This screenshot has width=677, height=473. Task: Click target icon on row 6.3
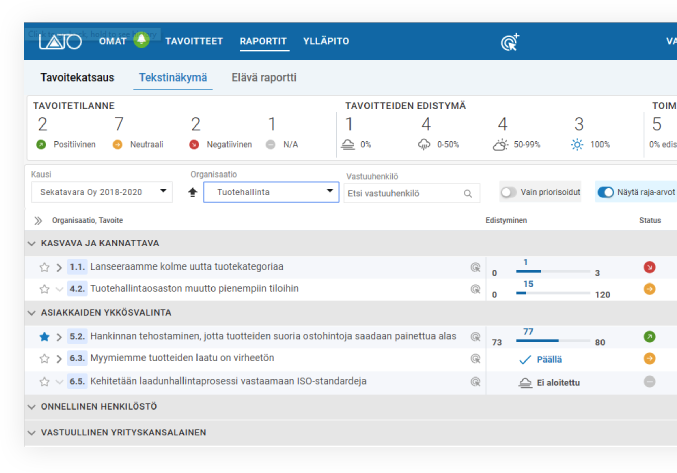[475, 358]
